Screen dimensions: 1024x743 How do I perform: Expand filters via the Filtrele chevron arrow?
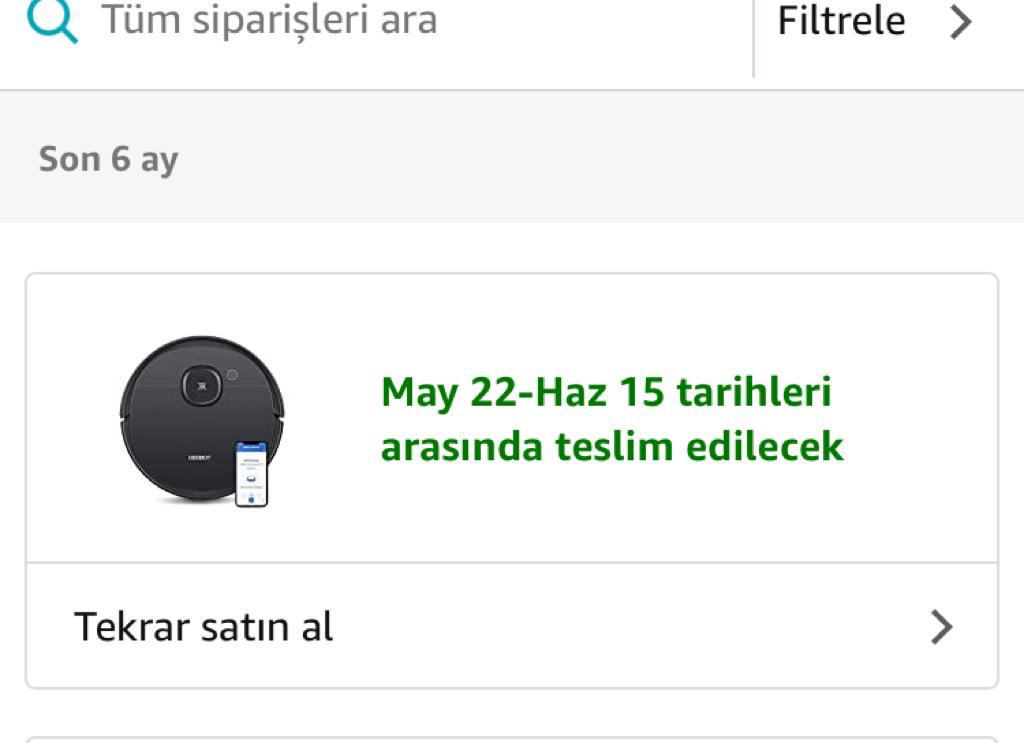961,22
